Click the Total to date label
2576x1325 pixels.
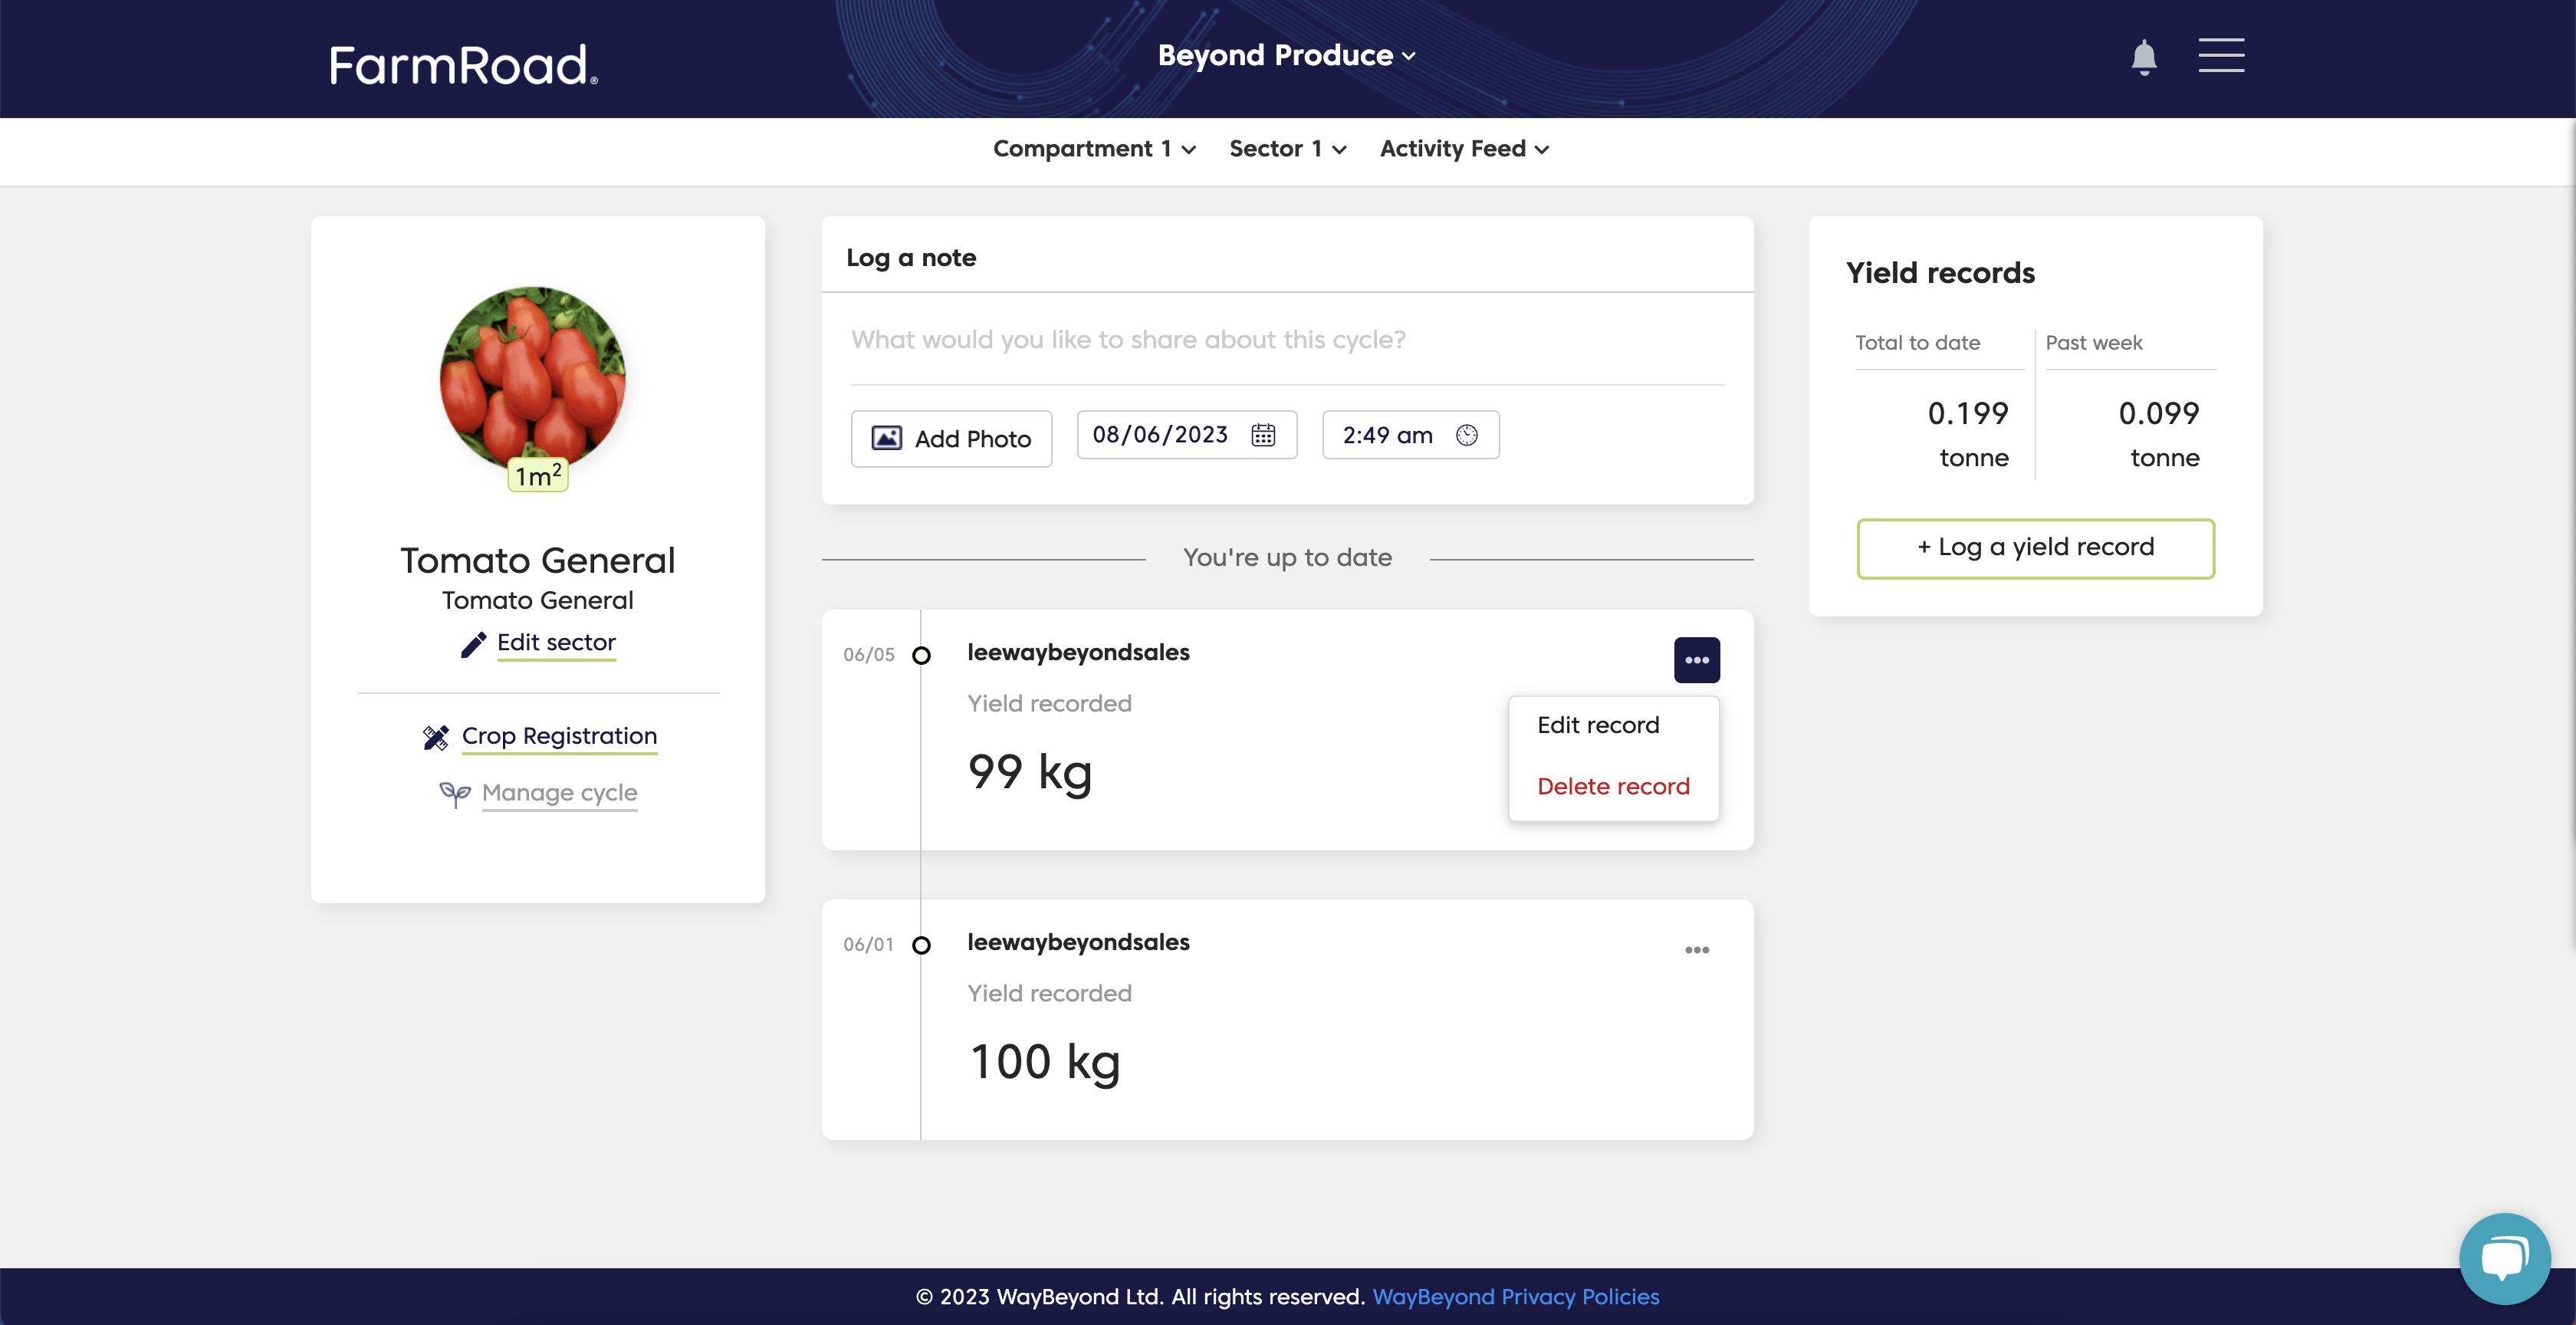click(x=1917, y=343)
